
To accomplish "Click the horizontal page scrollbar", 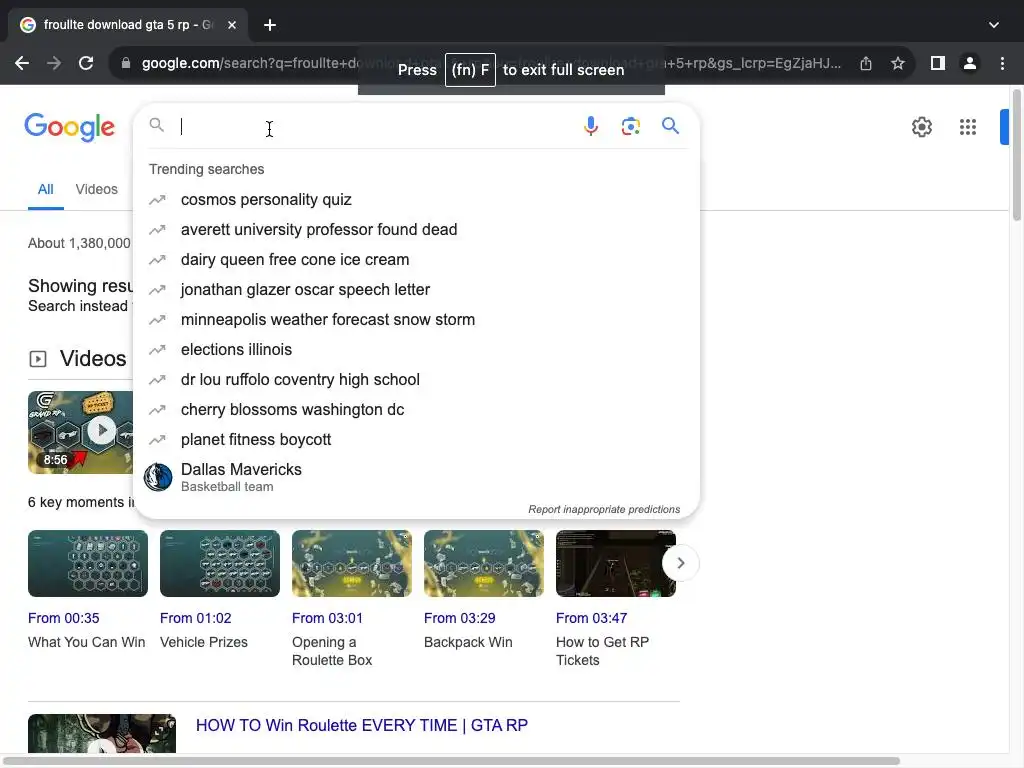I will 452,761.
